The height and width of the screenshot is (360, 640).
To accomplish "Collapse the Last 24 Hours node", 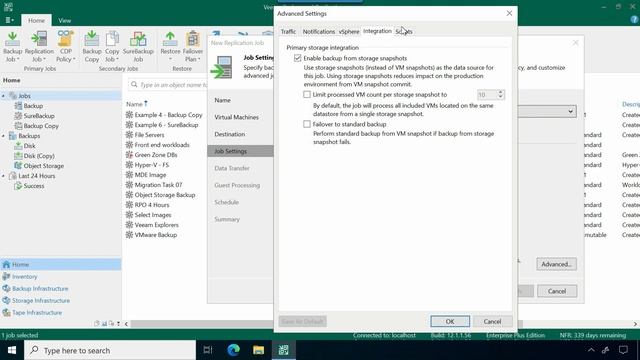I will pyautogui.click(x=4, y=176).
